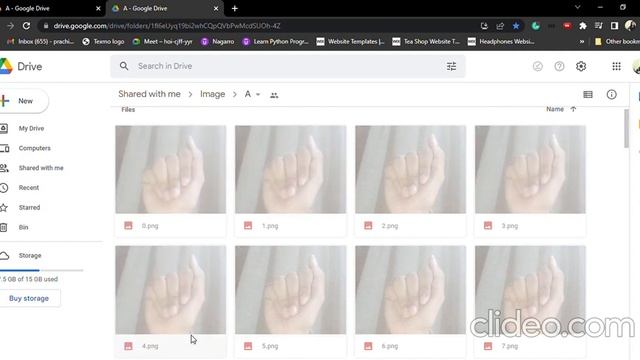640x360 pixels.
Task: Select 6.png thumbnail
Action: point(411,290)
